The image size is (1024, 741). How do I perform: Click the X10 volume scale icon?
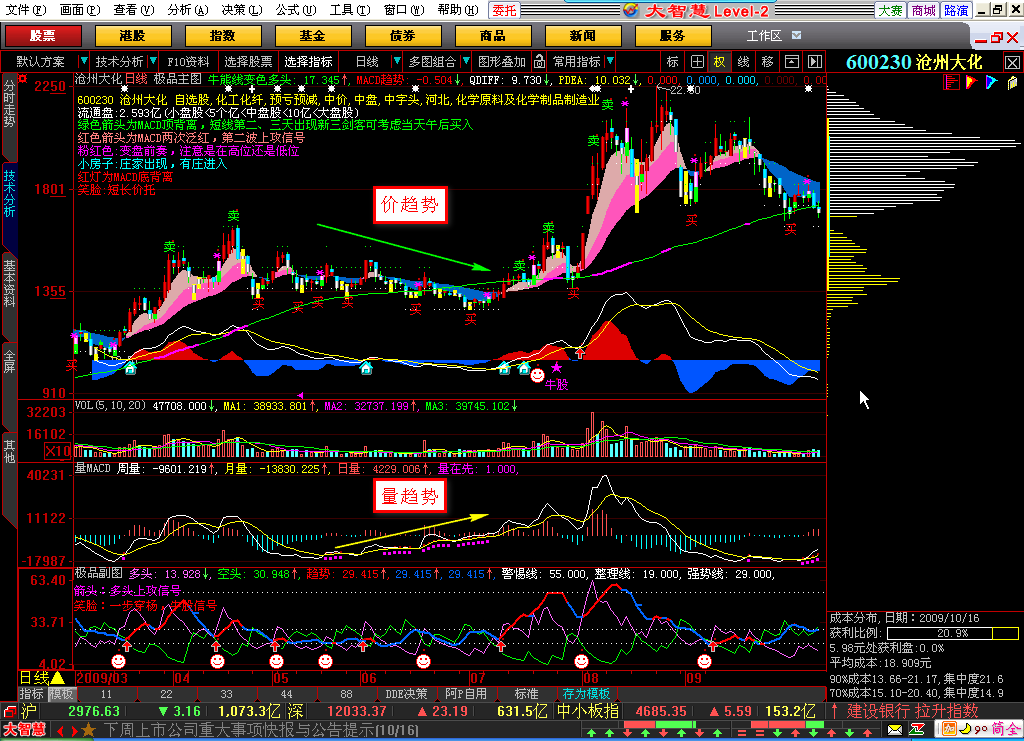57,451
